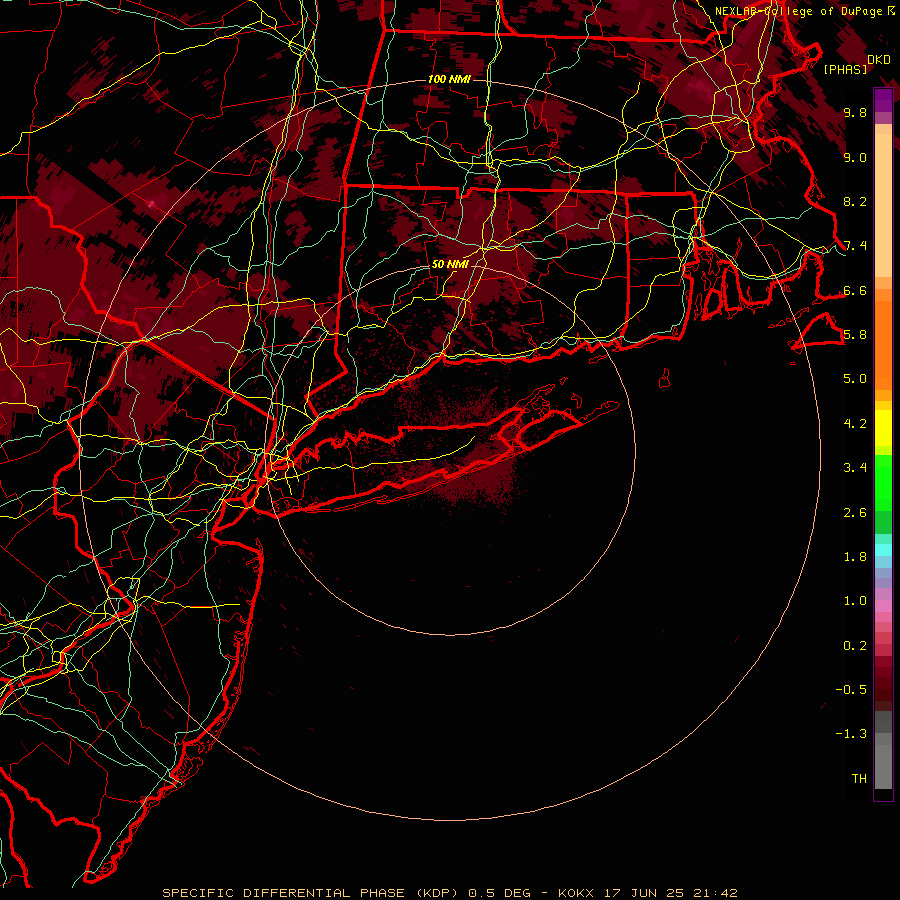Click the cyan segment of the color bar
Viewport: 900px width, 900px height.
tap(883, 550)
